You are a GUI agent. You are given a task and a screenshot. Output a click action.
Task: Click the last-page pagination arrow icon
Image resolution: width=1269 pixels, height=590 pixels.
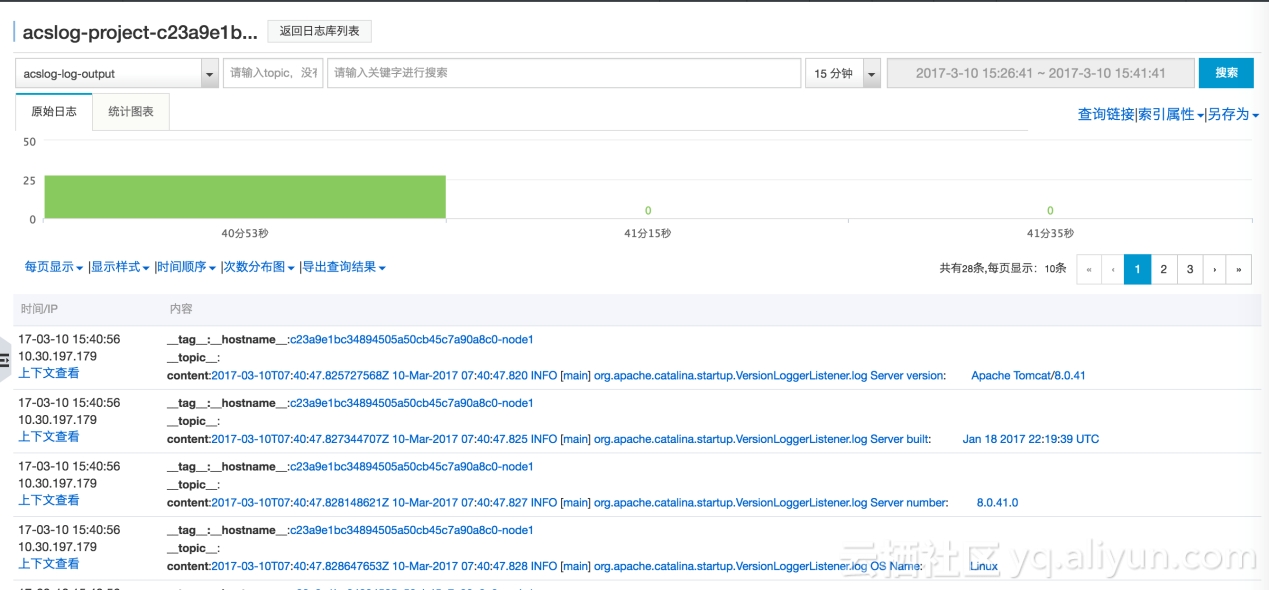tap(1239, 269)
